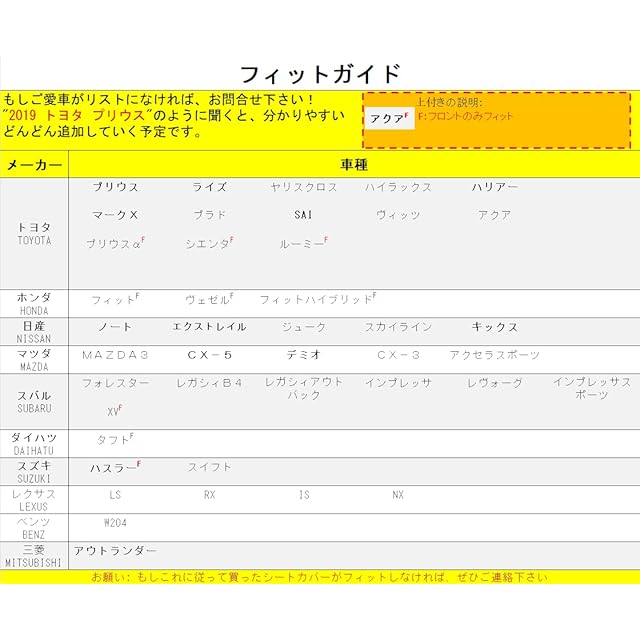
Task: Click the アクア sample box in the legend
Action: click(x=389, y=118)
